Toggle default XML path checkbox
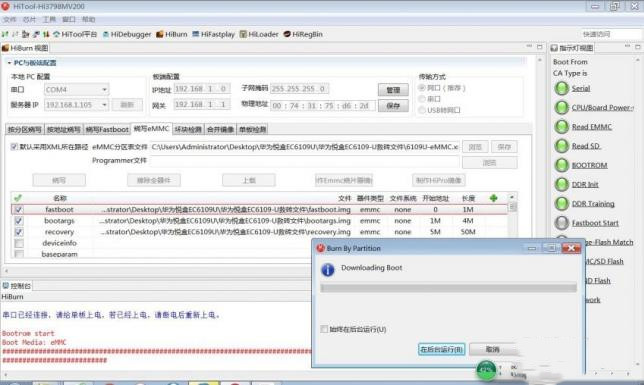The height and width of the screenshot is (385, 644). tap(14, 147)
